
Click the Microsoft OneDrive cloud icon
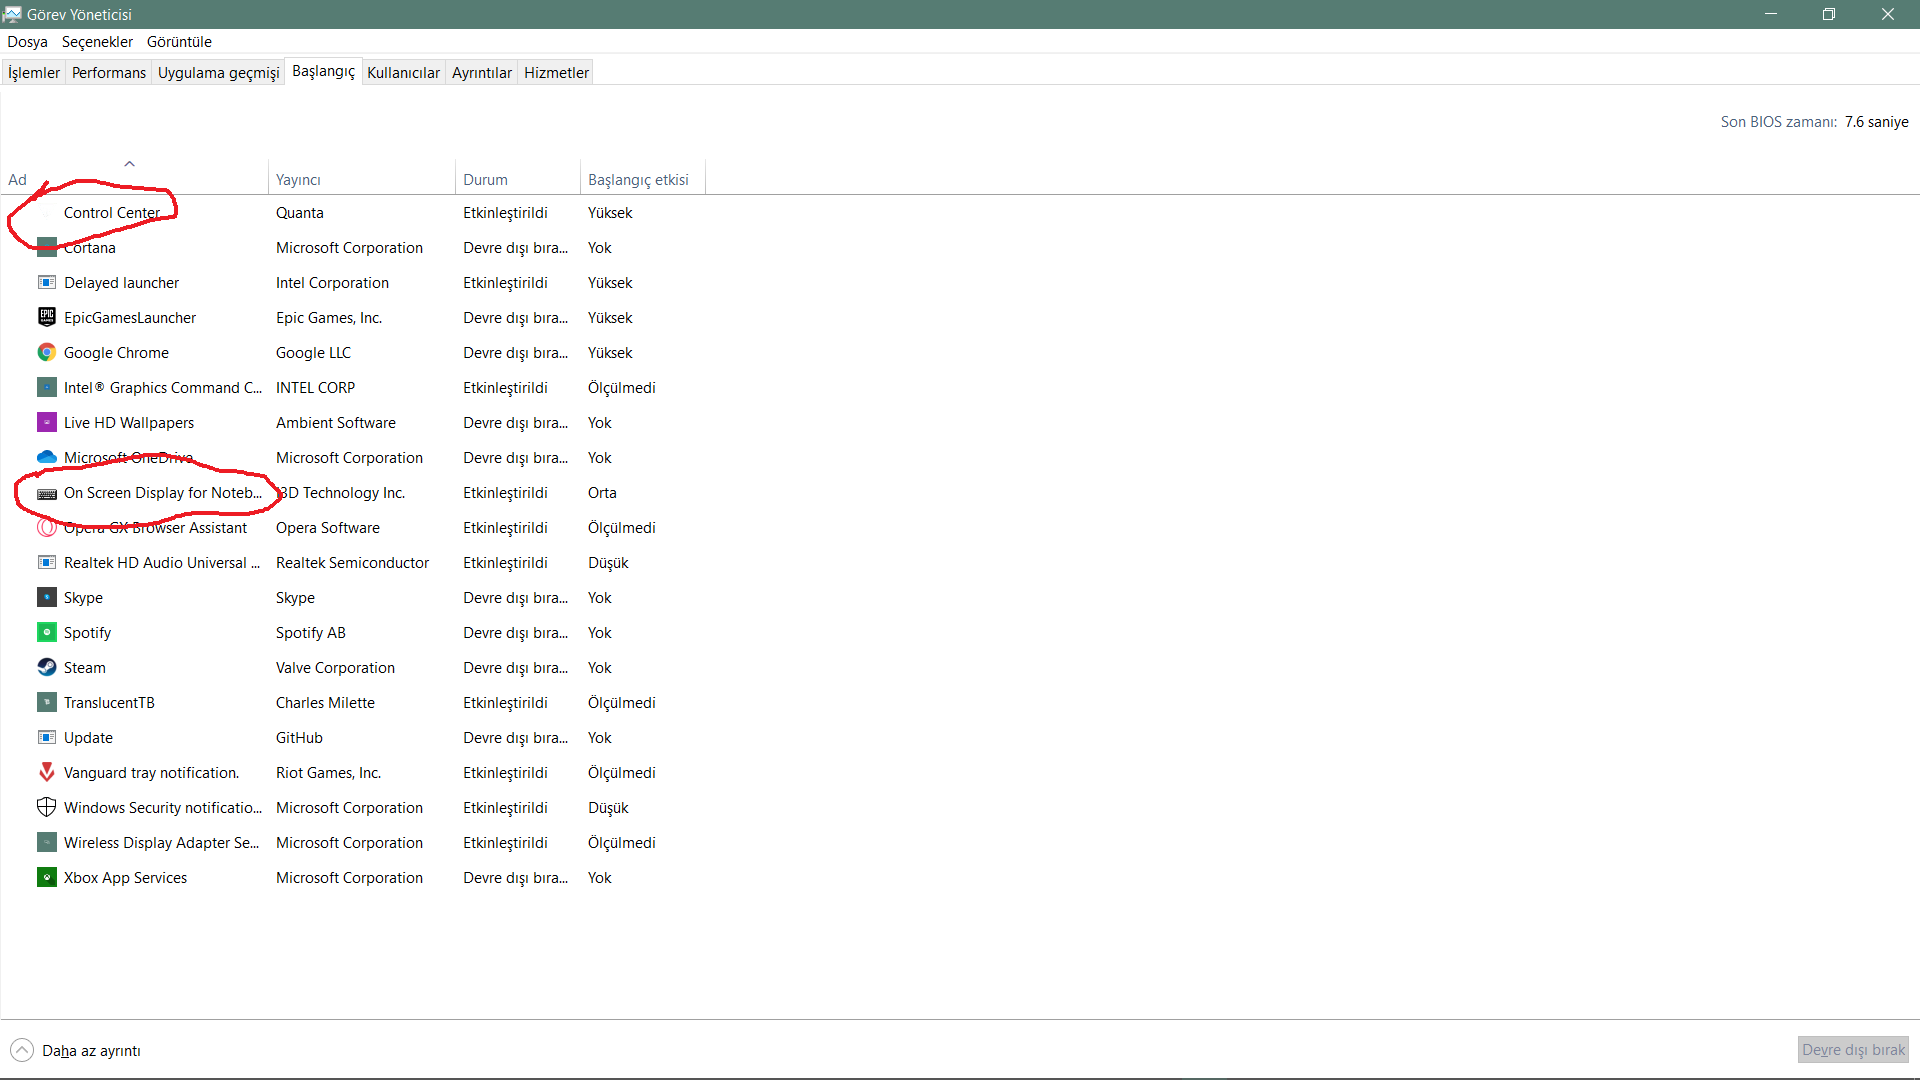(46, 457)
